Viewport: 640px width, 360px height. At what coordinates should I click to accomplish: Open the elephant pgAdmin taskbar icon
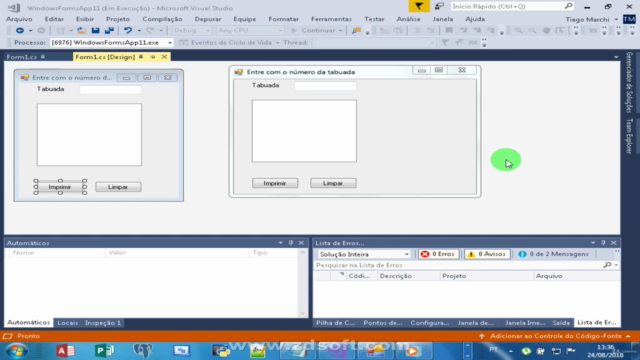tap(142, 351)
